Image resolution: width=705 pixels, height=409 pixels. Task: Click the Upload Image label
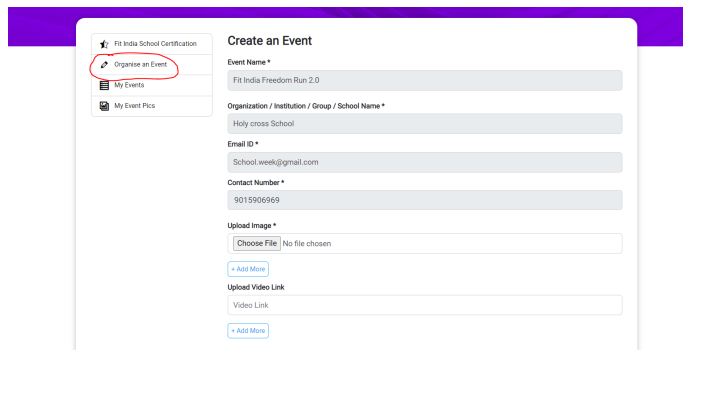pos(252,226)
